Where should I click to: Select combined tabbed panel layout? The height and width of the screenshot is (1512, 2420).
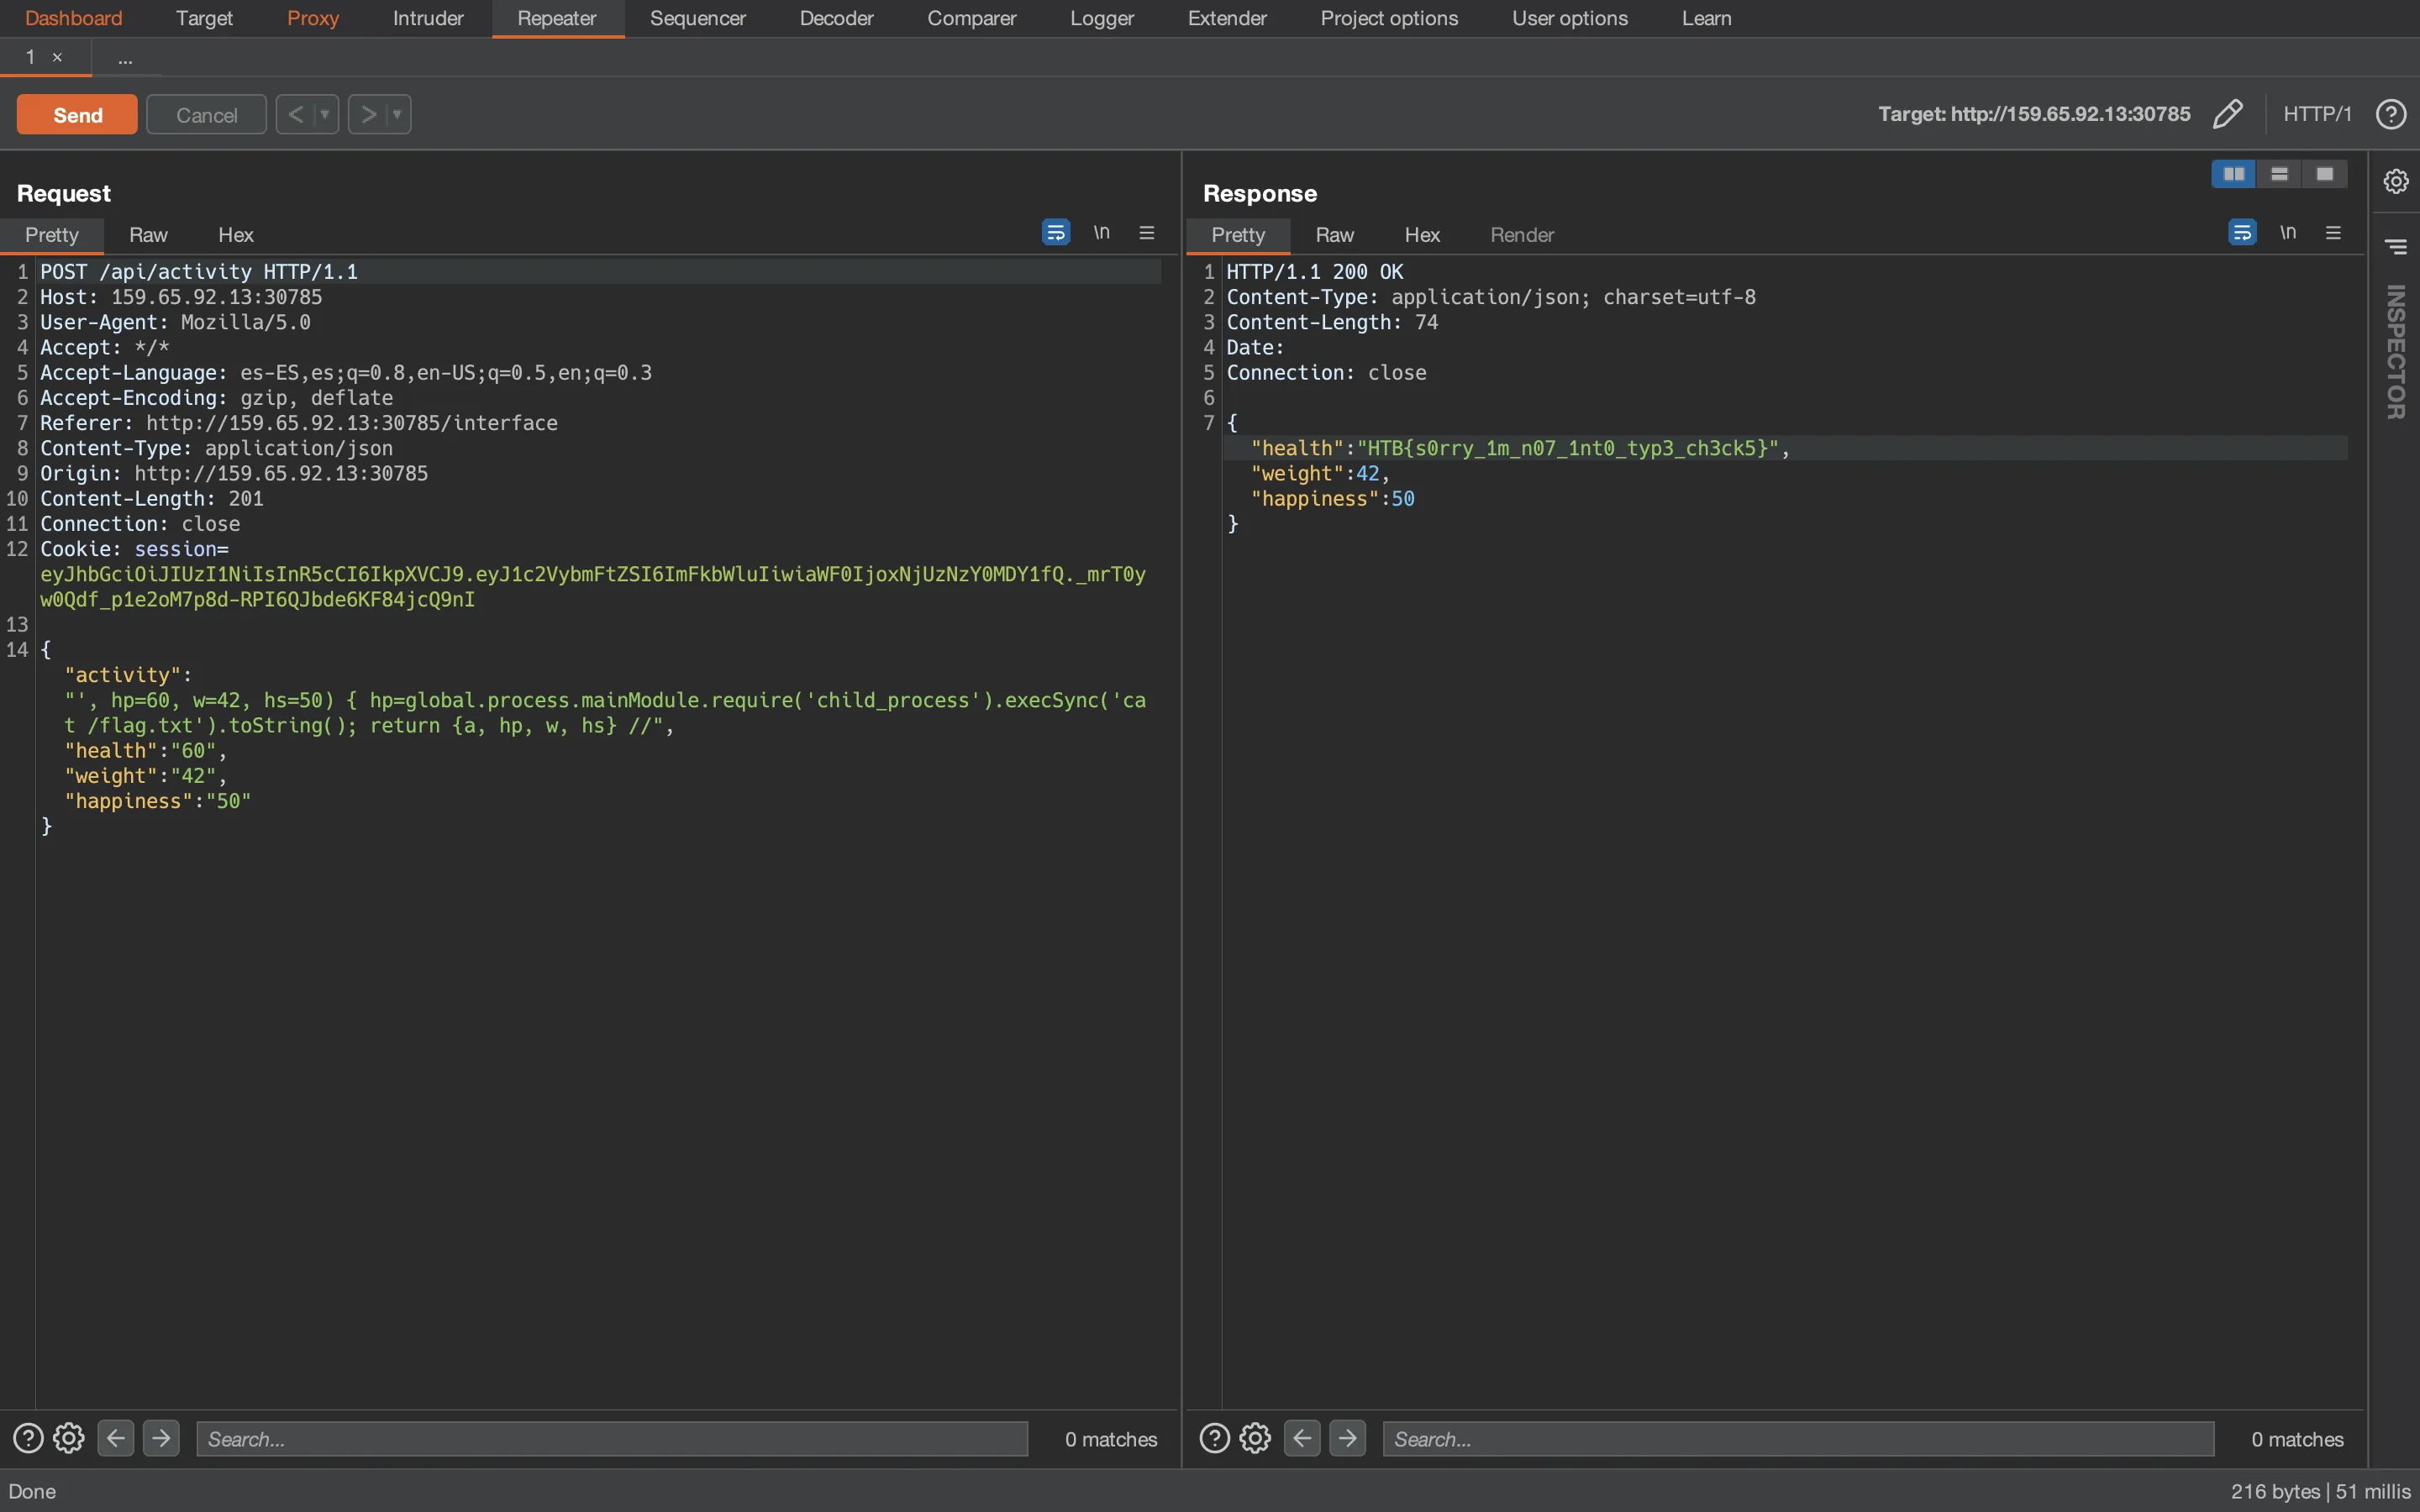[2324, 174]
